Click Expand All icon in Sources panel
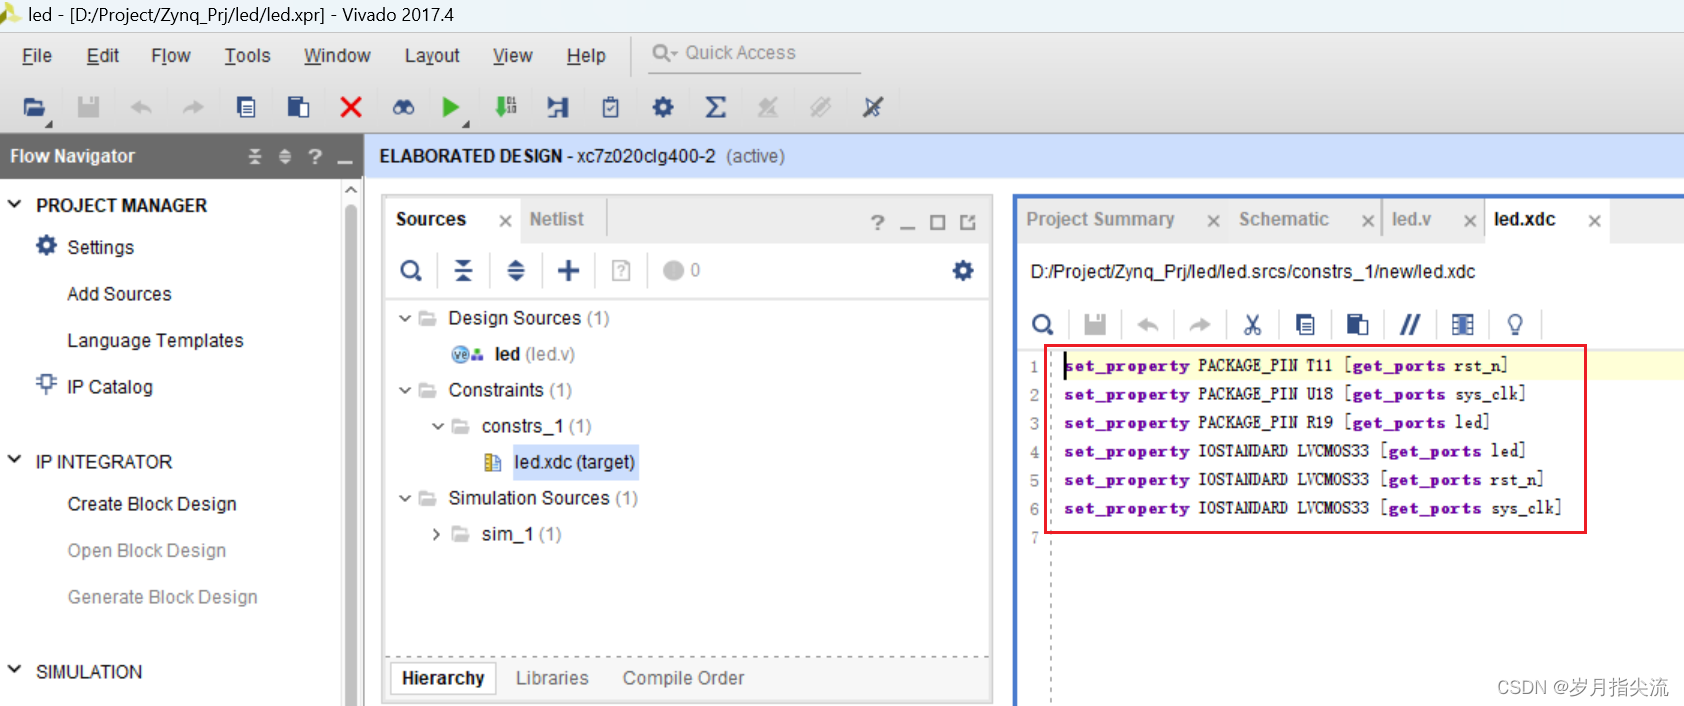Screen dimensions: 1684x706 516,270
